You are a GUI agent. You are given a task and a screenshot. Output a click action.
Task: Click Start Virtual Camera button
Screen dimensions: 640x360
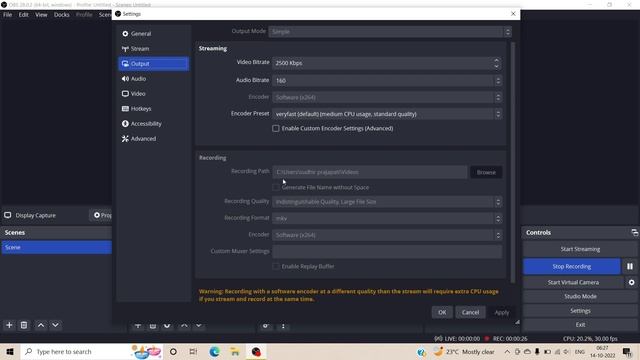573,282
